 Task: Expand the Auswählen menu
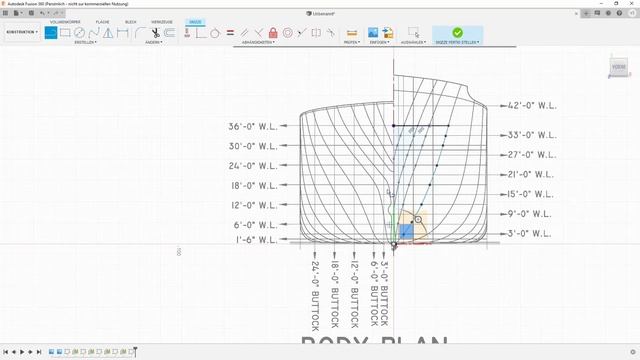413,42
